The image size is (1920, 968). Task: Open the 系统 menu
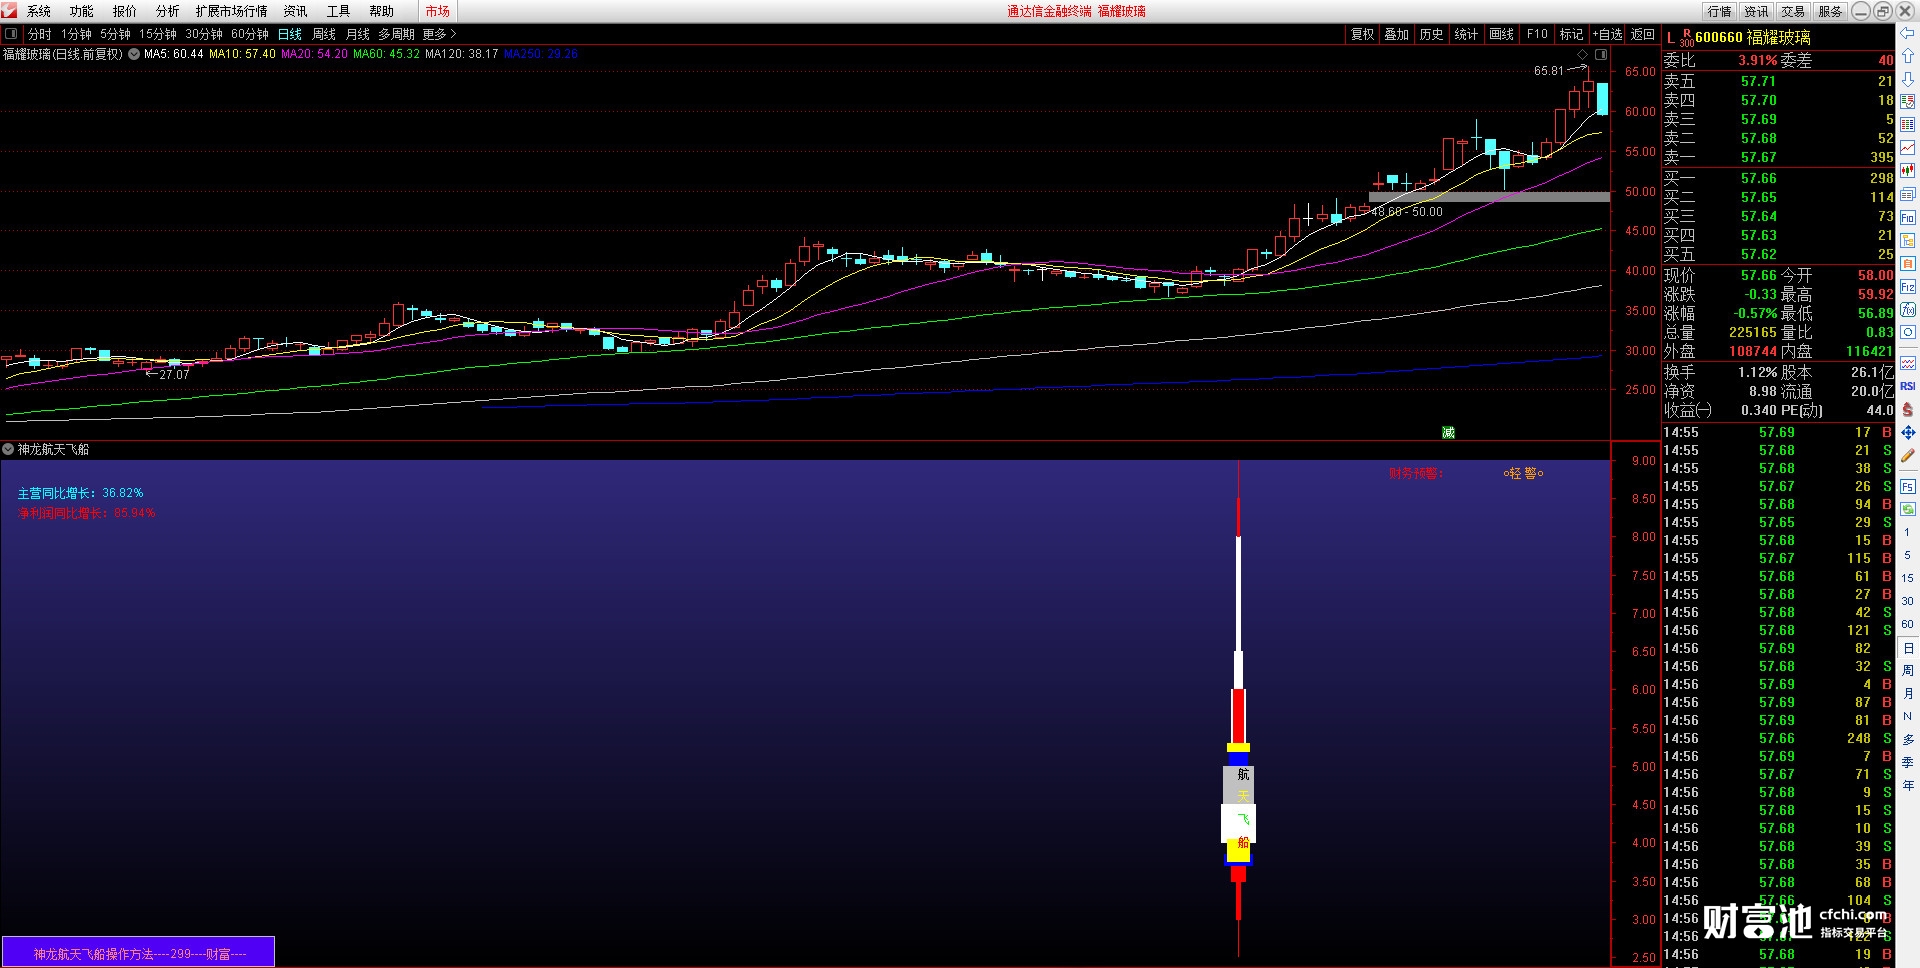(39, 11)
